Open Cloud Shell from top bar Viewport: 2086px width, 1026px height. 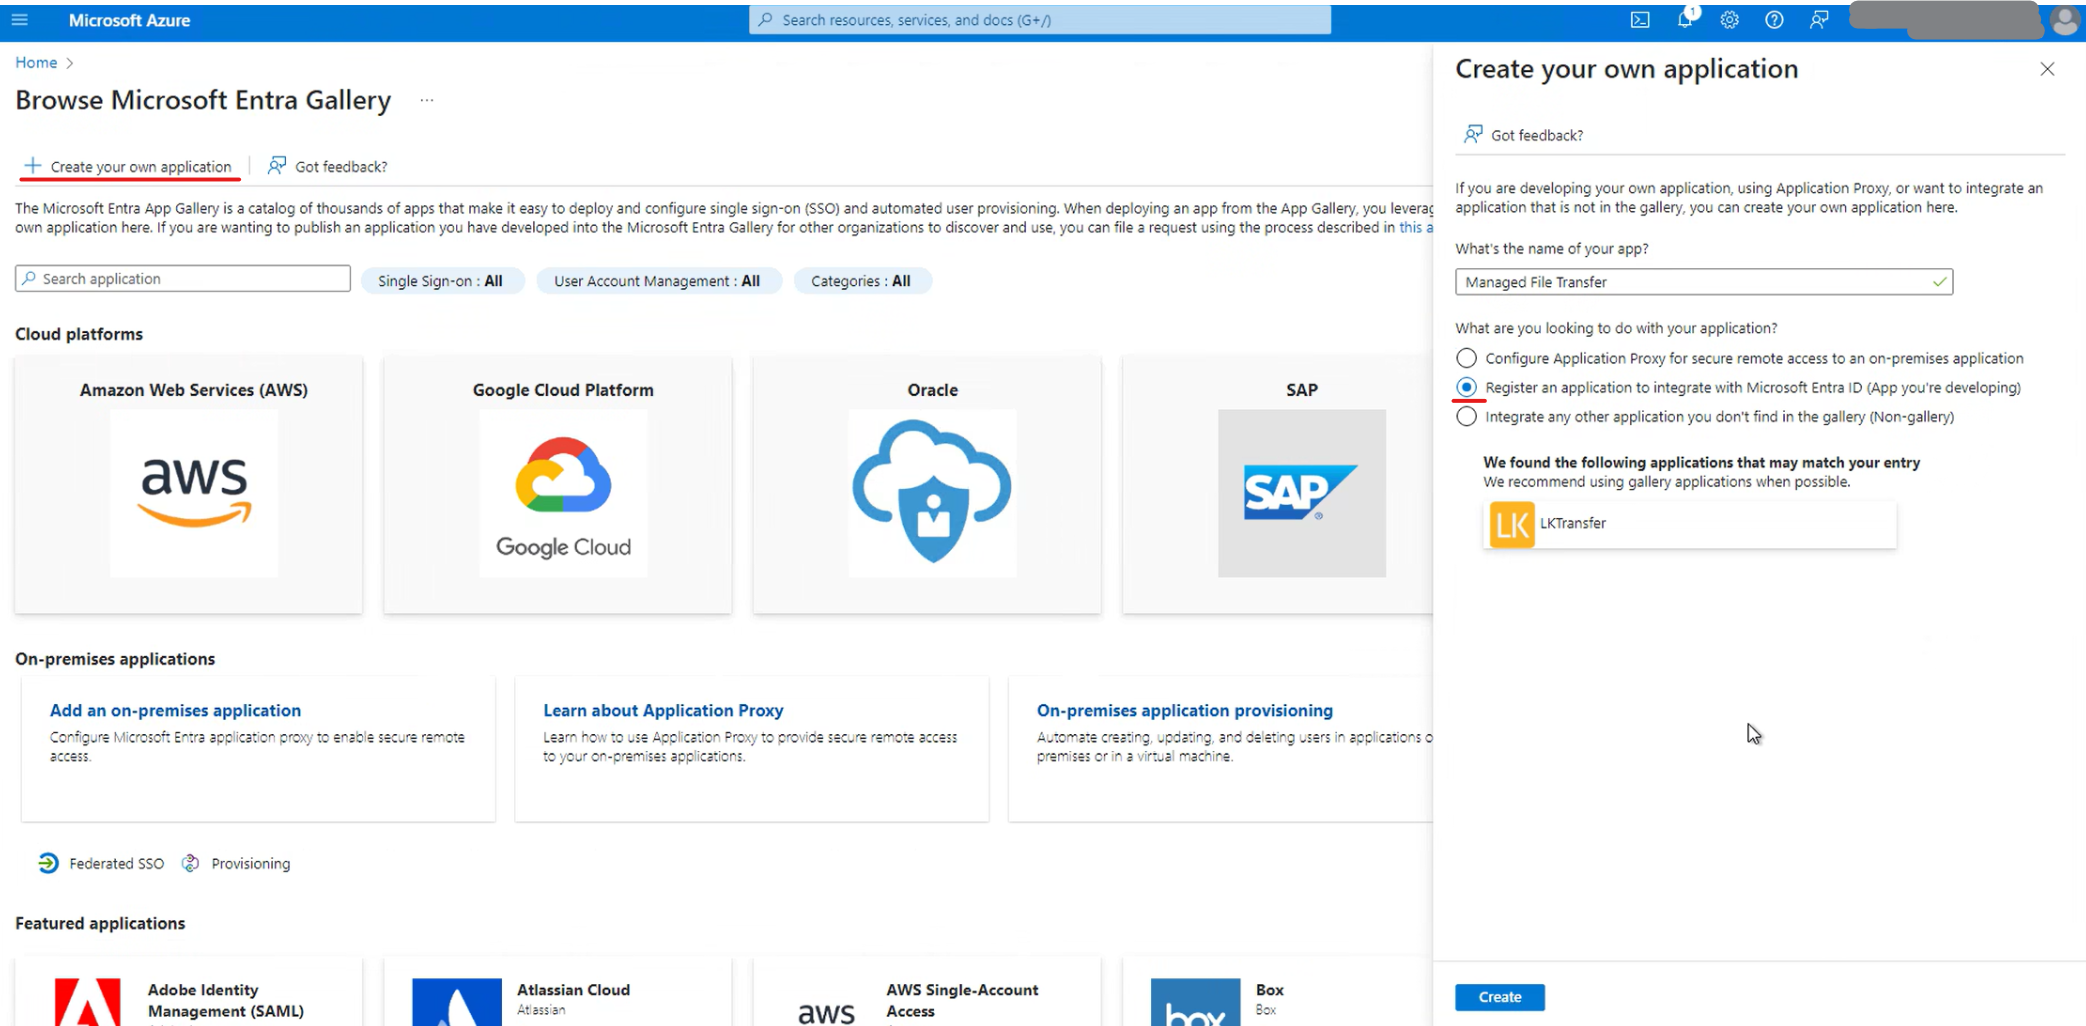tap(1640, 20)
